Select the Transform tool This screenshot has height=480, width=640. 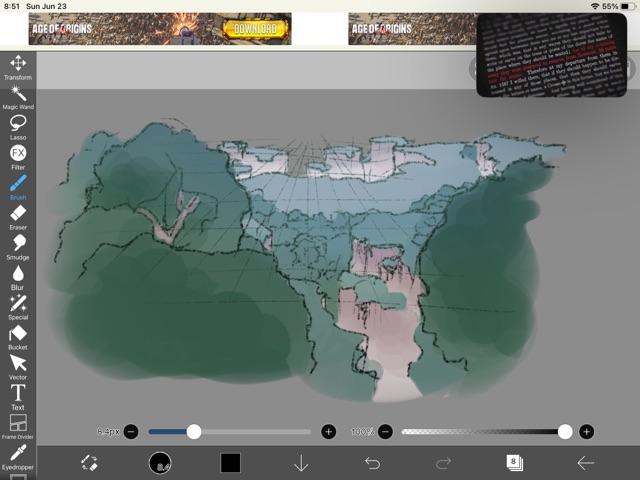pyautogui.click(x=18, y=67)
